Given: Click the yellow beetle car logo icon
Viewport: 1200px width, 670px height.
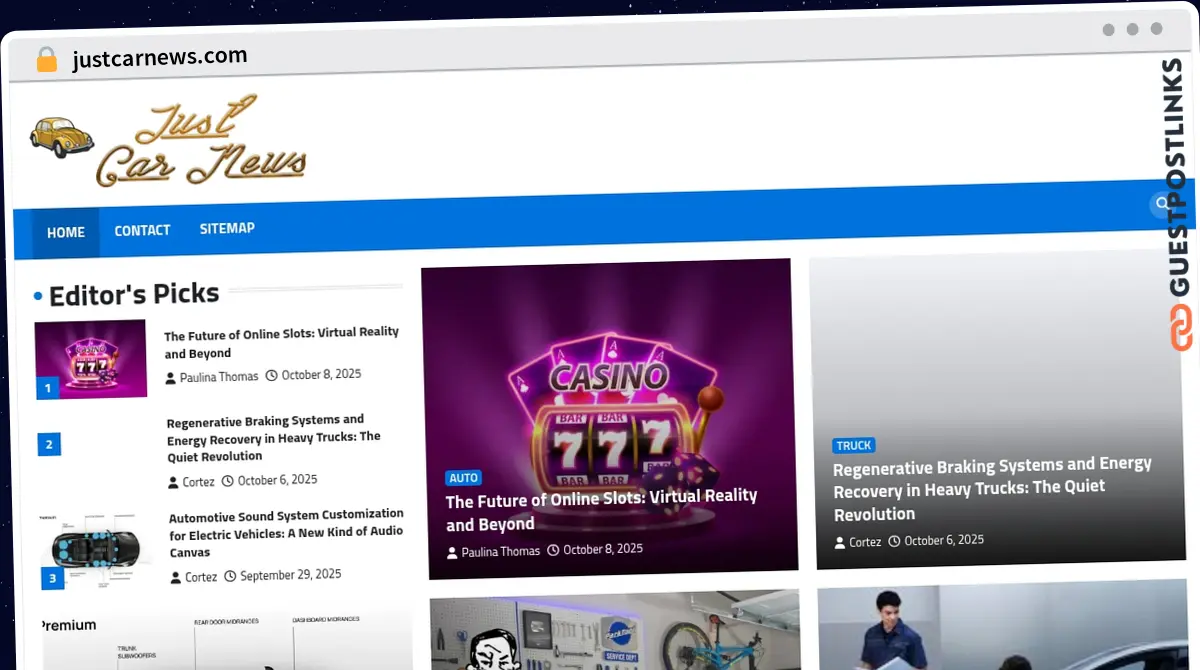Looking at the screenshot, I should click(61, 137).
